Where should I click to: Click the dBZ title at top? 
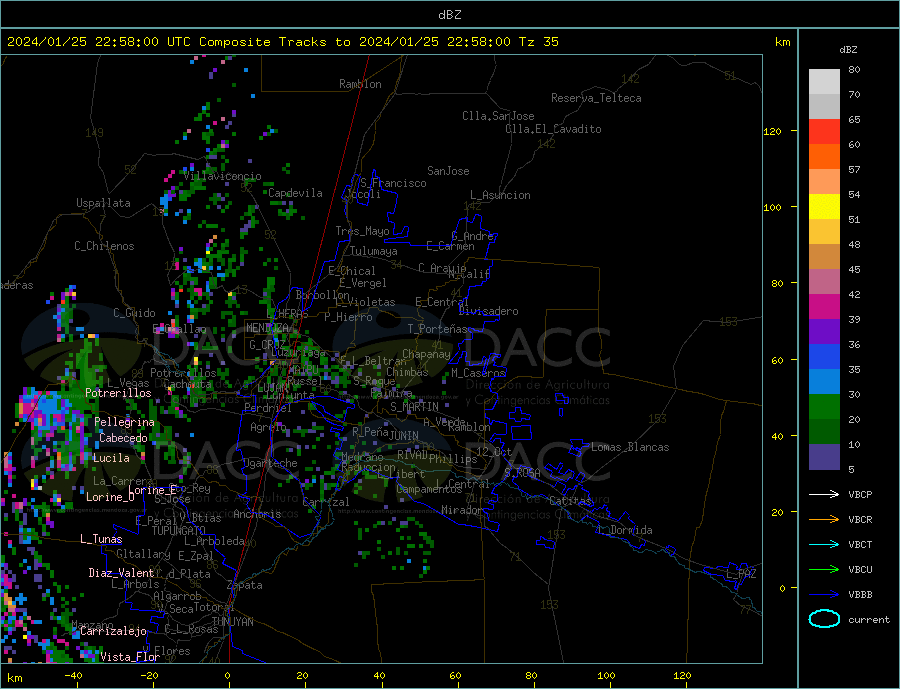[x=449, y=15]
